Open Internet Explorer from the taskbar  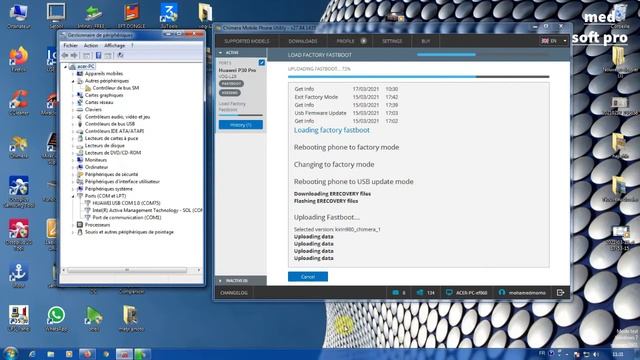pos(32,354)
